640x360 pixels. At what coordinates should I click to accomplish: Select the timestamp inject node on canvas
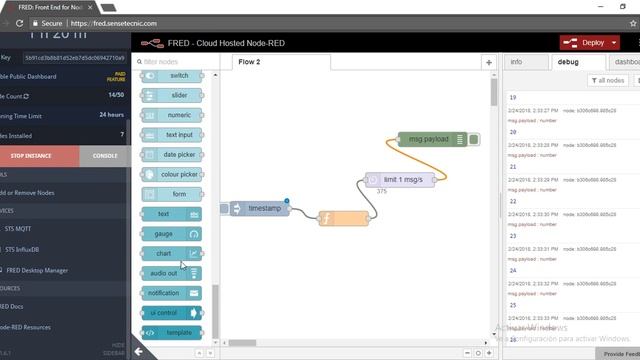(x=260, y=209)
